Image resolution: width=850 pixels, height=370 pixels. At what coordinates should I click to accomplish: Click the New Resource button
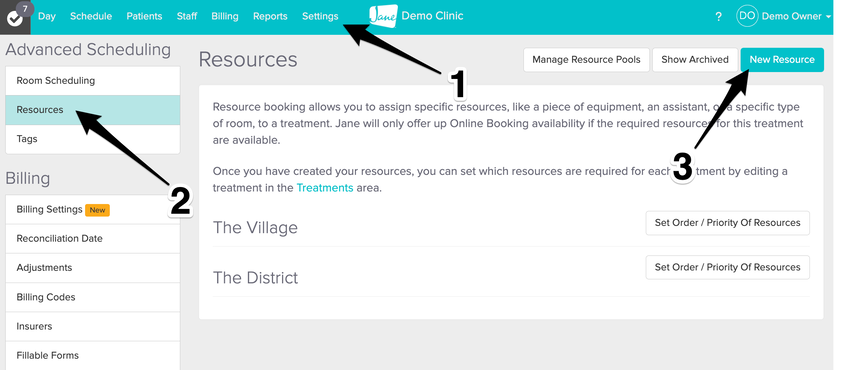782,60
